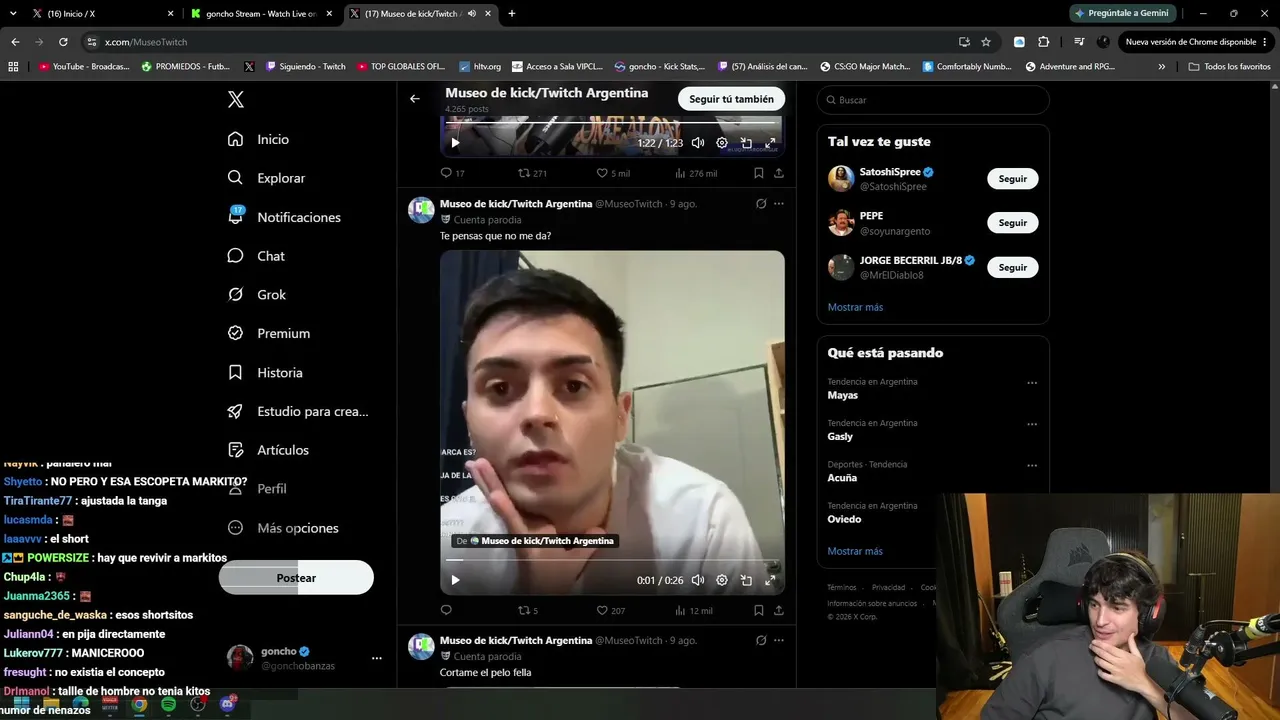Open options for the Acuña trend
1280x720 pixels.
(x=1032, y=466)
